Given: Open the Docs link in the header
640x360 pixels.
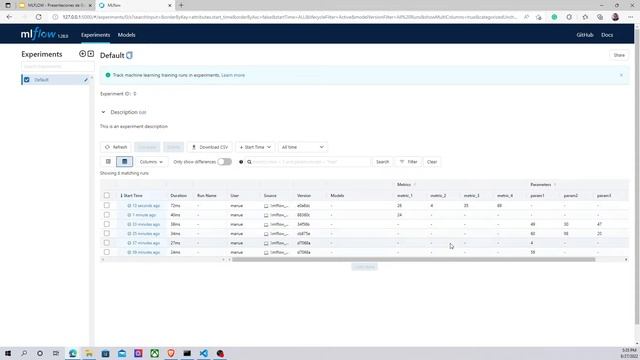Looking at the screenshot, I should click(x=607, y=35).
